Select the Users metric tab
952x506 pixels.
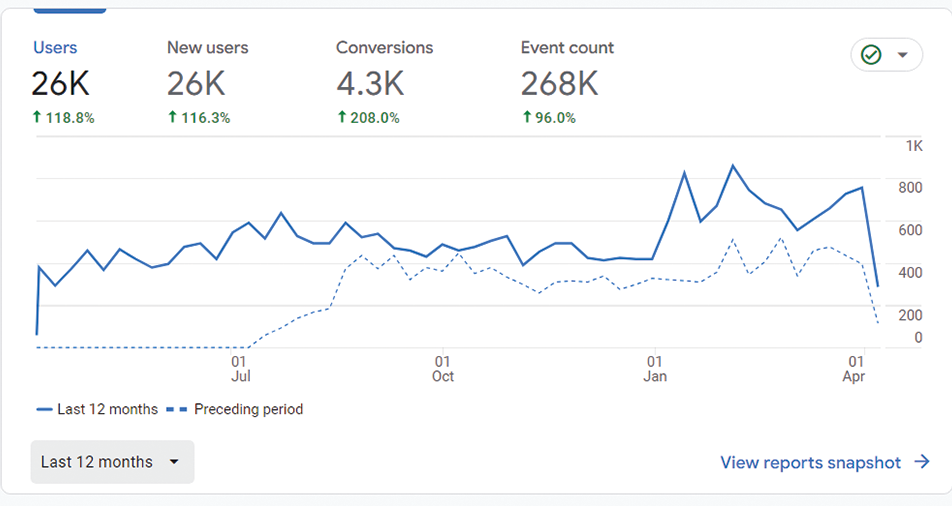point(55,48)
